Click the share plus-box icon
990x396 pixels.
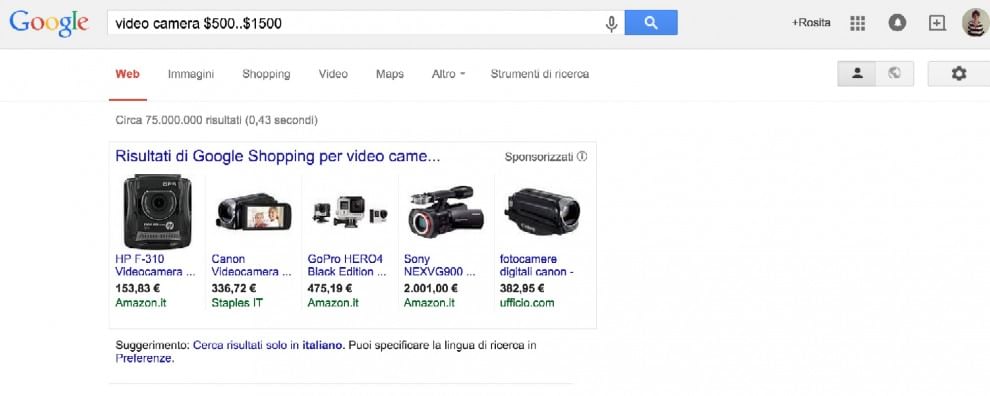coord(937,23)
